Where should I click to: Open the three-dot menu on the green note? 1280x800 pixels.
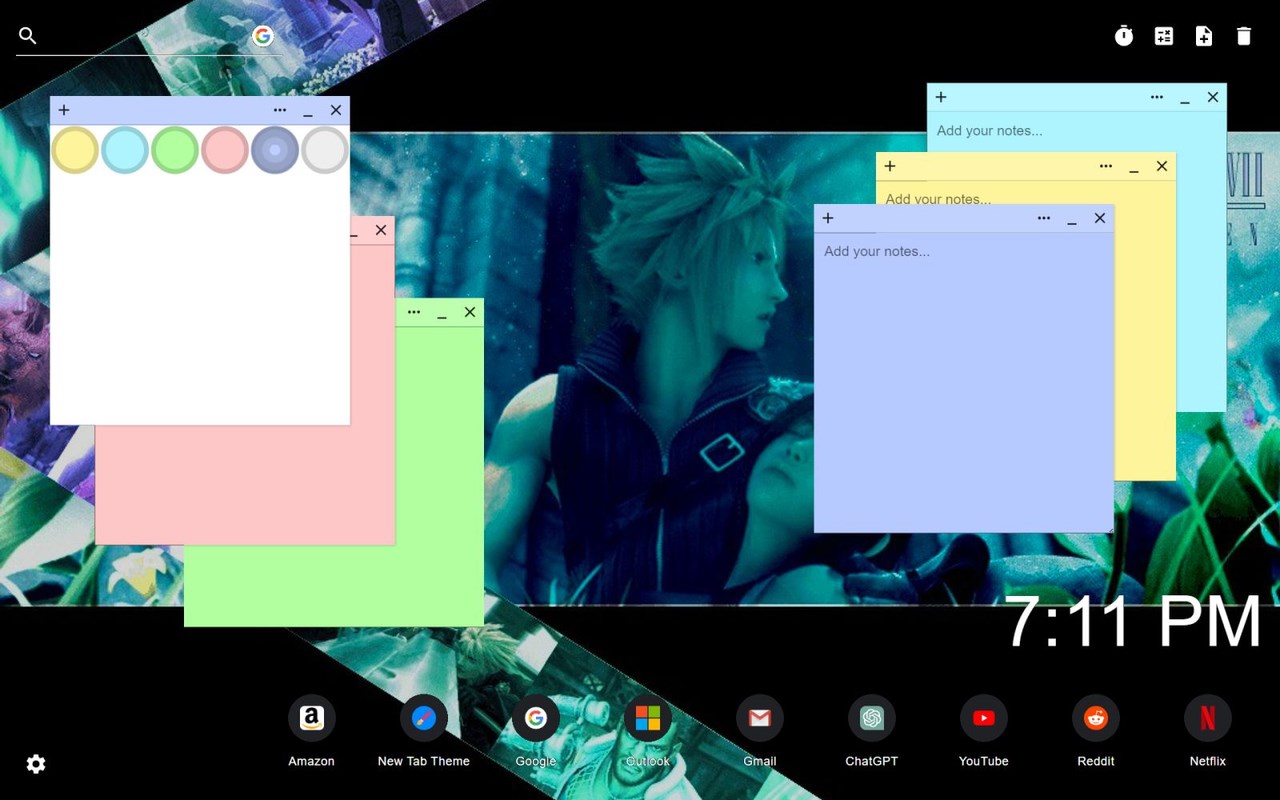(414, 312)
